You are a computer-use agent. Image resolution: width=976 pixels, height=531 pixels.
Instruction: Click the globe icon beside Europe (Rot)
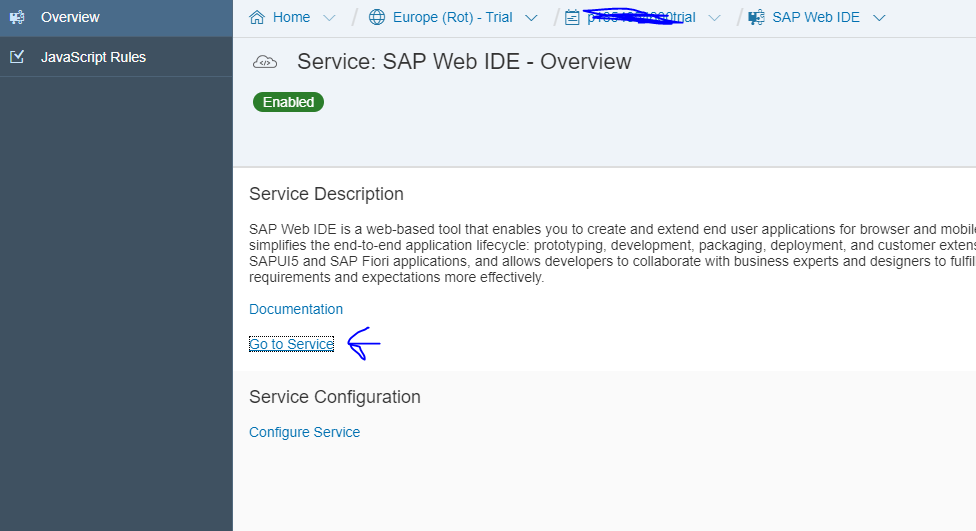click(377, 17)
